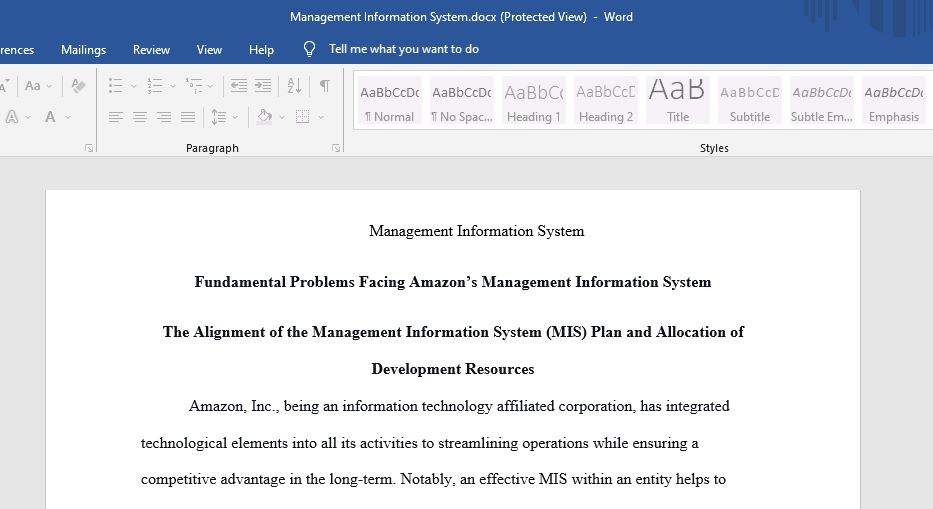Apply the Subtle Emphasis style
The width and height of the screenshot is (933, 509).
coord(822,100)
